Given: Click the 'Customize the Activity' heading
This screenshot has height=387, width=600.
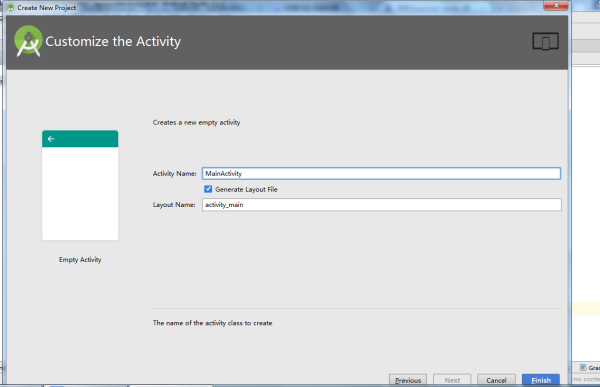Looking at the screenshot, I should [x=113, y=41].
